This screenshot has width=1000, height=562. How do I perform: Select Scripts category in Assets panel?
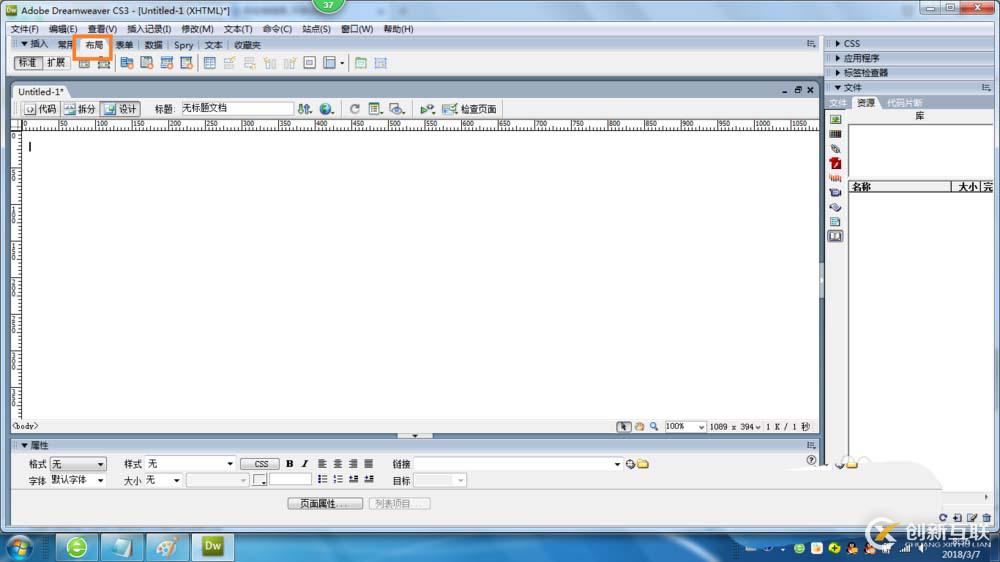pos(835,207)
